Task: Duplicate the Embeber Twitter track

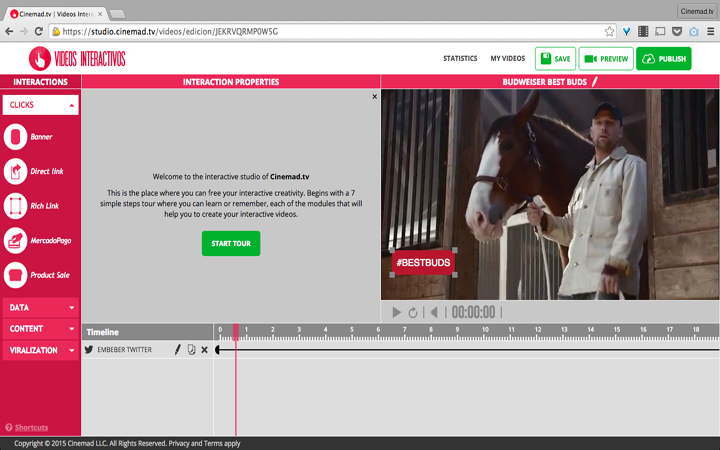Action: 191,350
